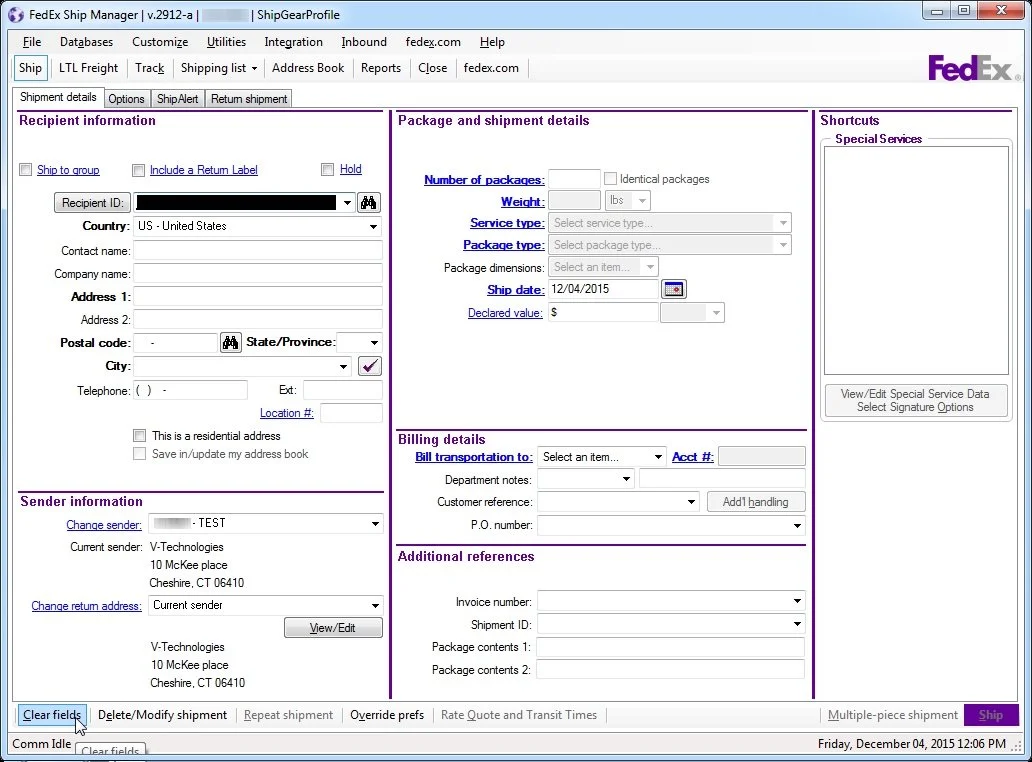Open Invoice number dropdown
The height and width of the screenshot is (762, 1032).
(797, 601)
